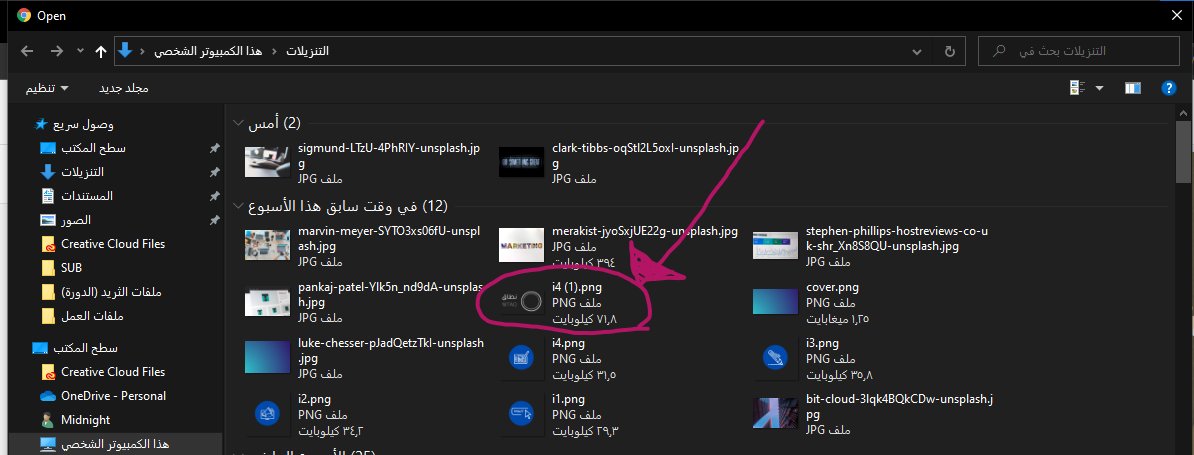
Task: Create a new folder with مجلد جديد
Action: [x=123, y=88]
